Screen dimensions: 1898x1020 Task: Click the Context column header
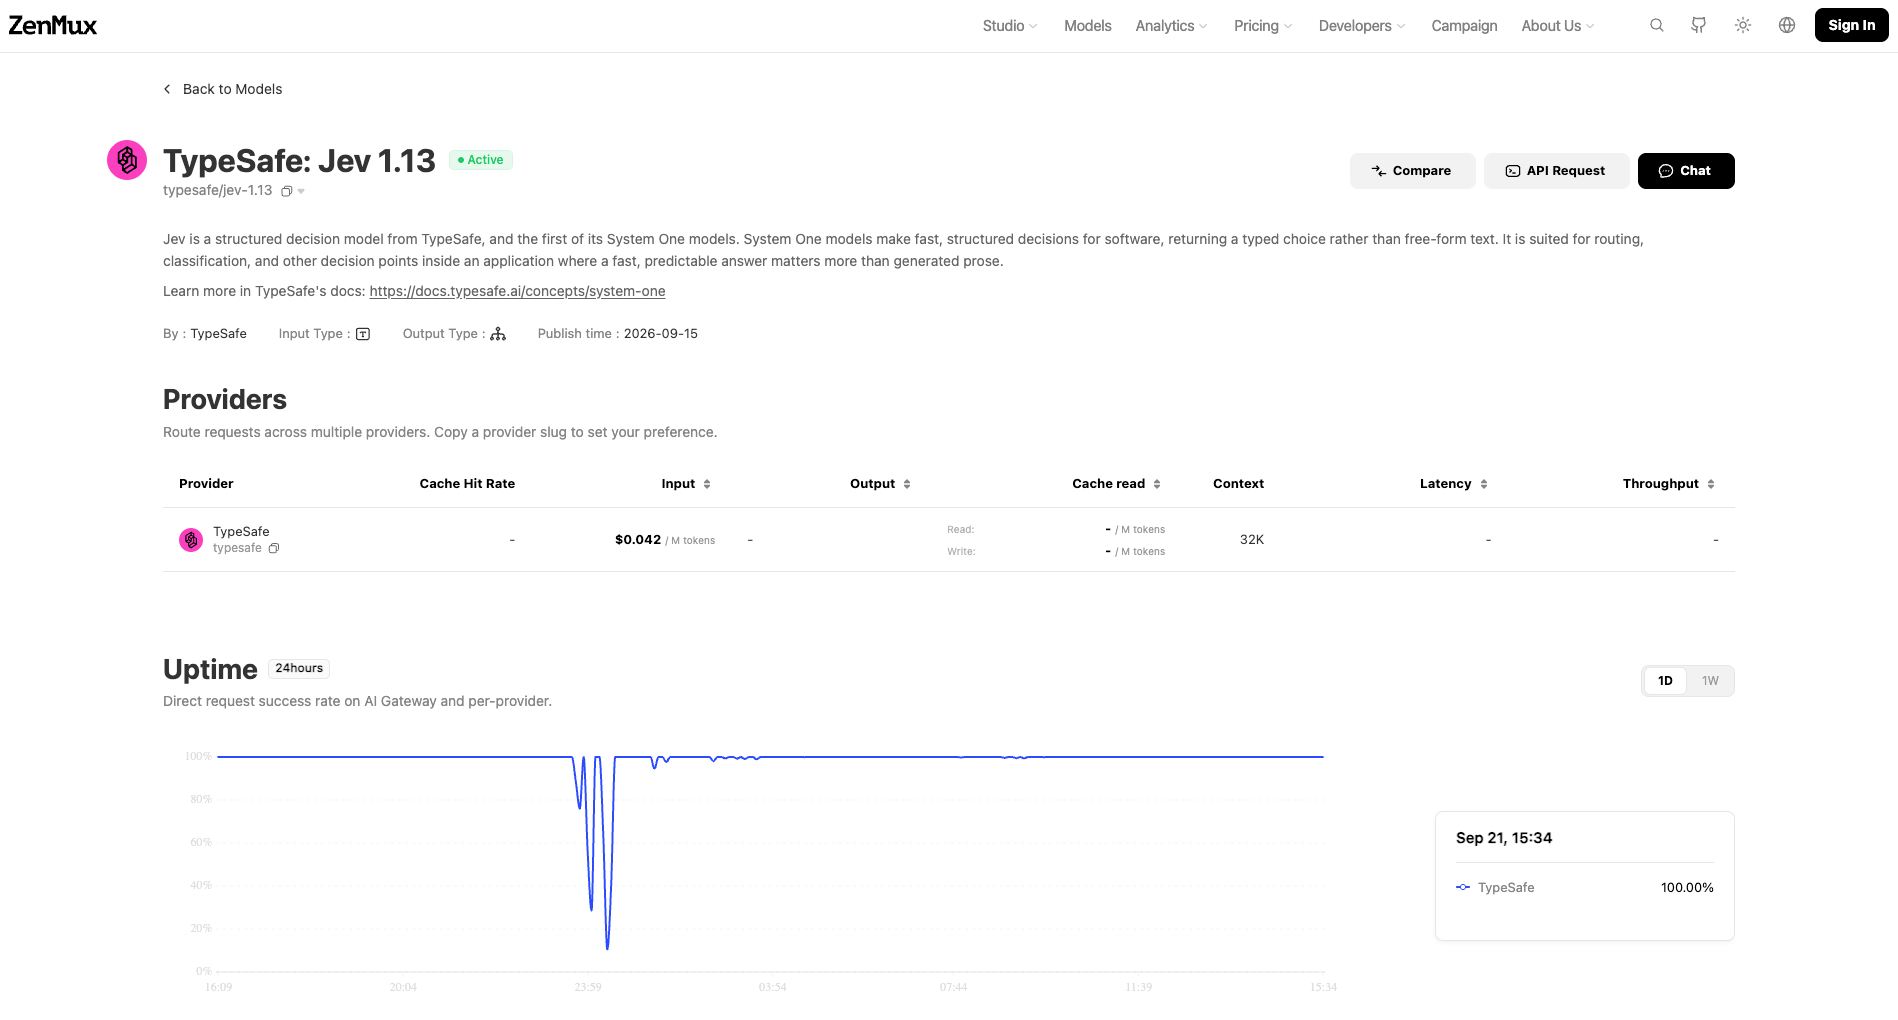(1238, 484)
